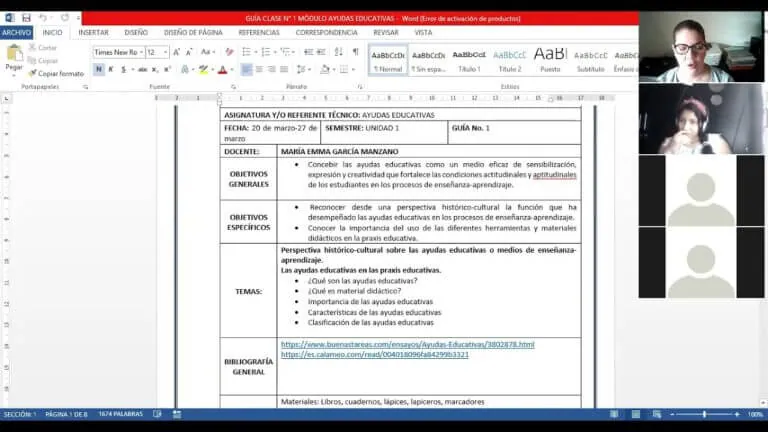This screenshot has height=432, width=768.
Task: Toggle left alignment button
Action: tap(246, 70)
